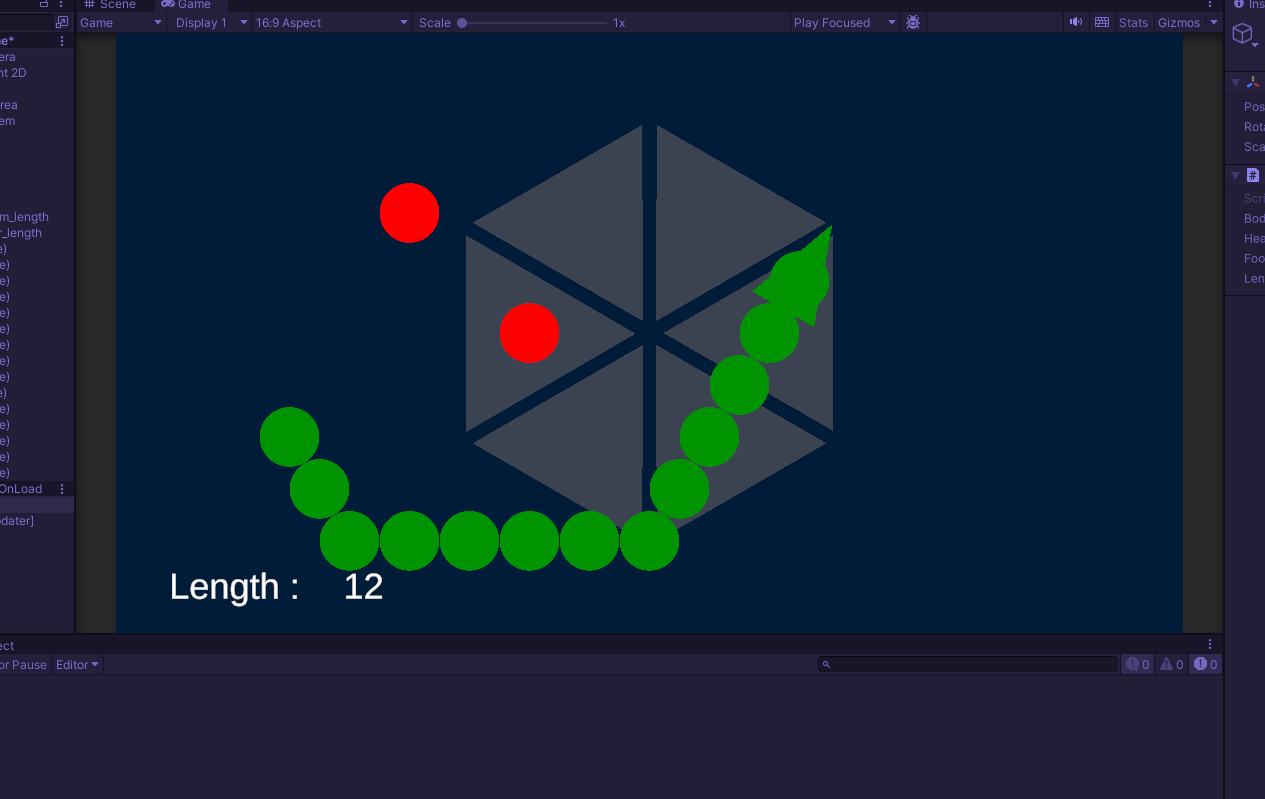Toggle console info message filter
Image resolution: width=1265 pixels, height=799 pixels.
click(1140, 664)
